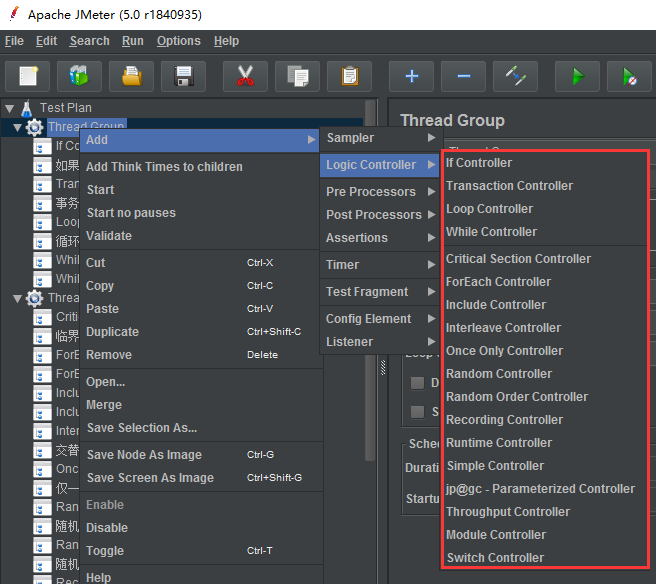Choose Disable from context menu
Image resolution: width=656 pixels, height=584 pixels.
(x=200, y=528)
